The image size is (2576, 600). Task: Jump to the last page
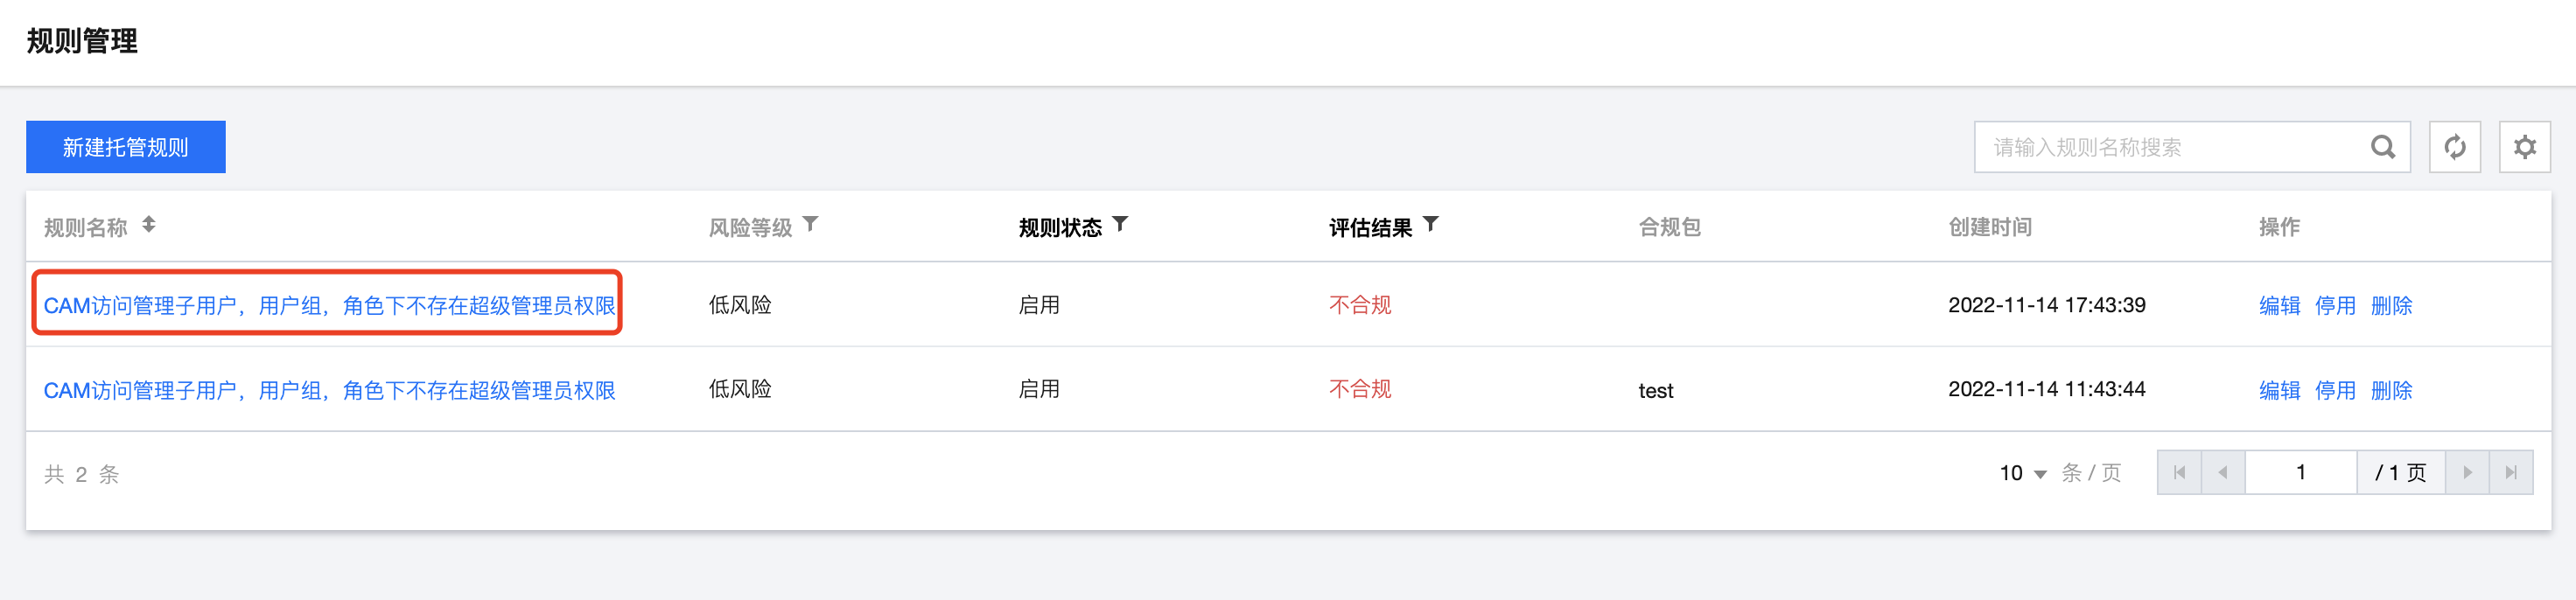2511,473
